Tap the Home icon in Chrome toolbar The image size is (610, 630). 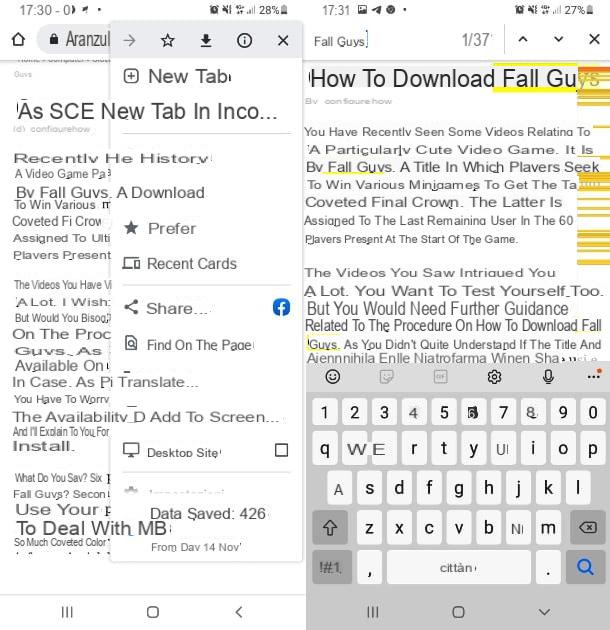18,39
